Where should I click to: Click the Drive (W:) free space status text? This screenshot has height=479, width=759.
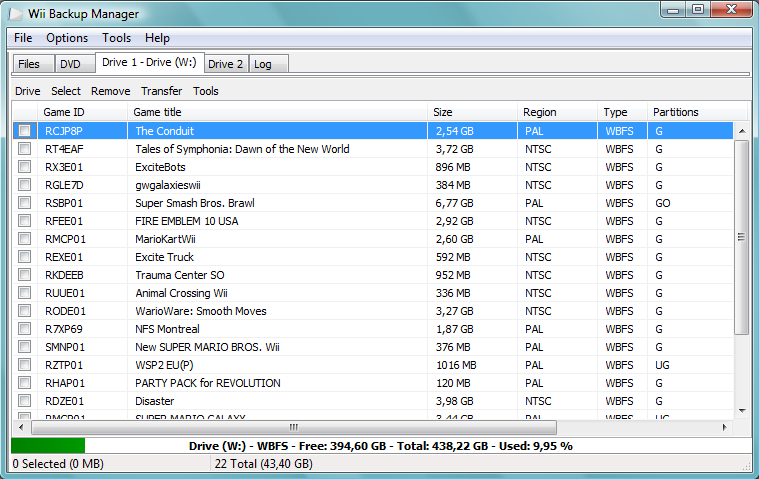(380, 446)
